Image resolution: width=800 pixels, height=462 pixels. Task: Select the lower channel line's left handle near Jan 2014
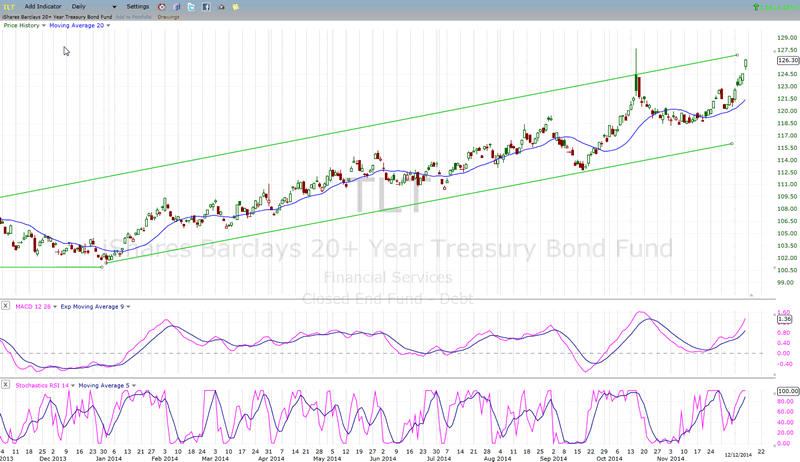pyautogui.click(x=106, y=263)
